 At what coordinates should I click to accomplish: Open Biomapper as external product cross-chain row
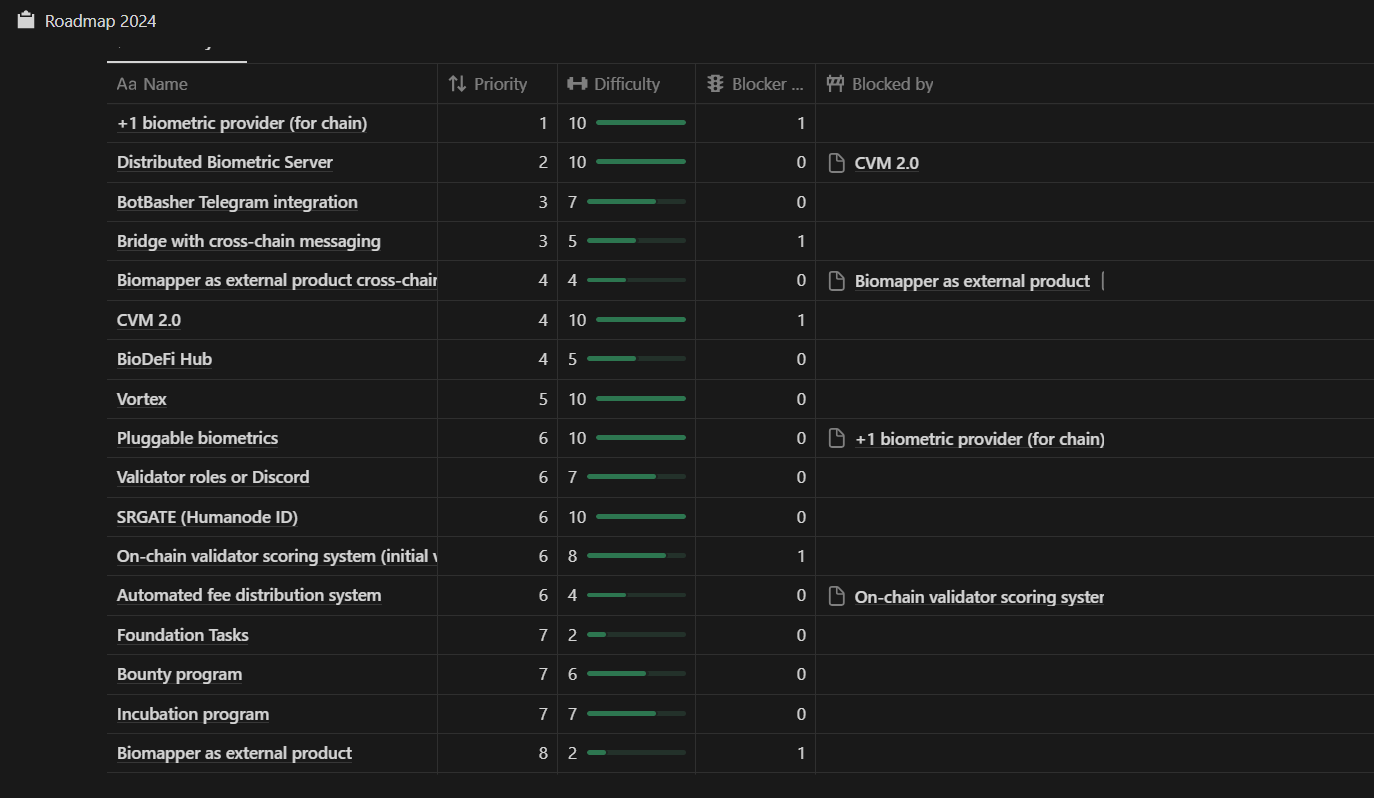pyautogui.click(x=277, y=280)
